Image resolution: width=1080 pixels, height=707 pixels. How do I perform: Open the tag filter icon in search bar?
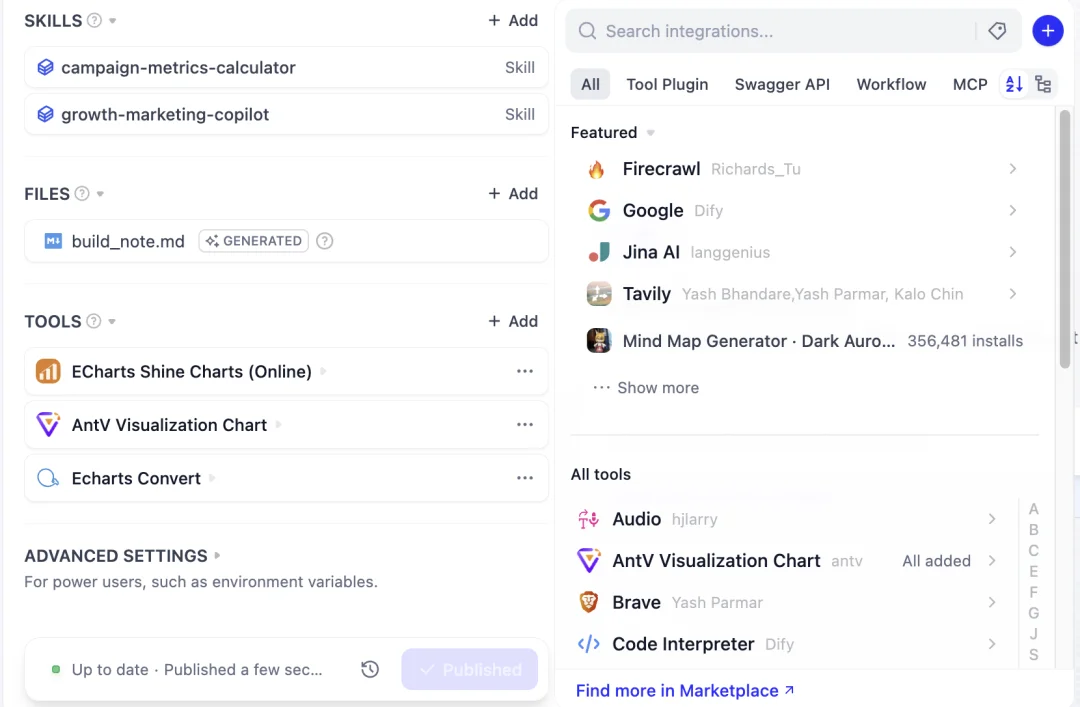pyautogui.click(x=997, y=31)
